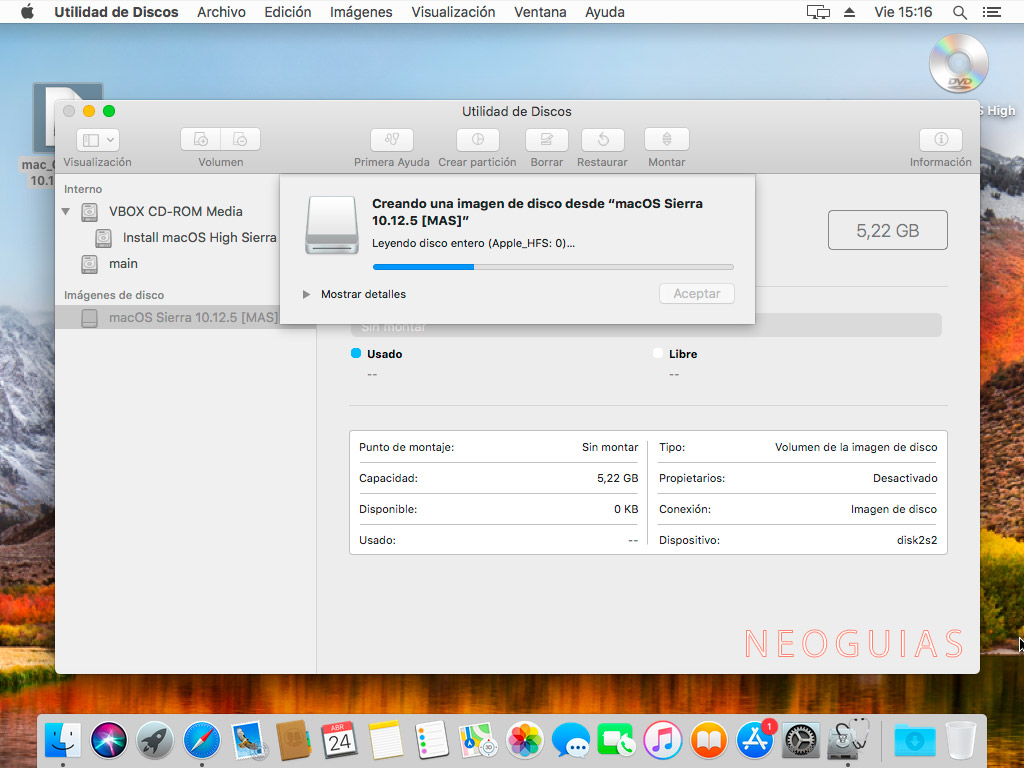Open the Trash in the Dock
Viewport: 1024px width, 768px height.
(x=961, y=741)
